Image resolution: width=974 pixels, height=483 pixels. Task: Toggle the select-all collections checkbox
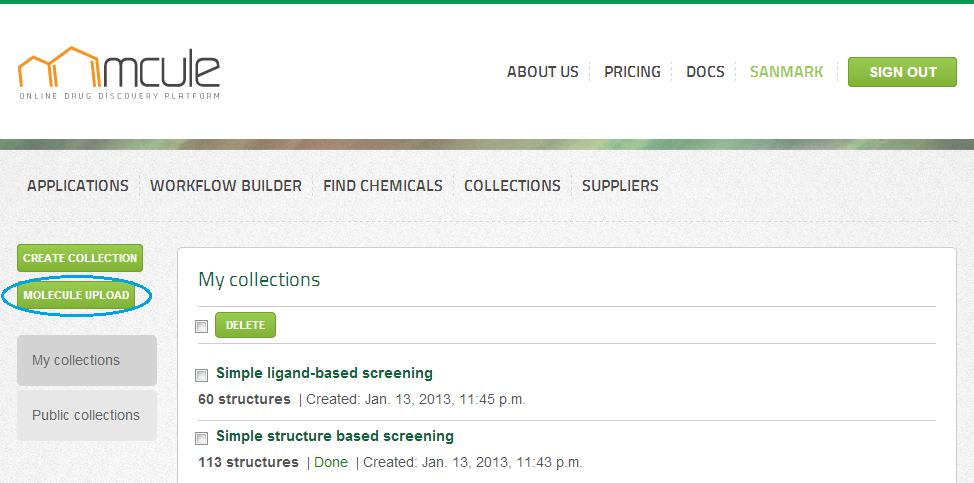point(202,326)
